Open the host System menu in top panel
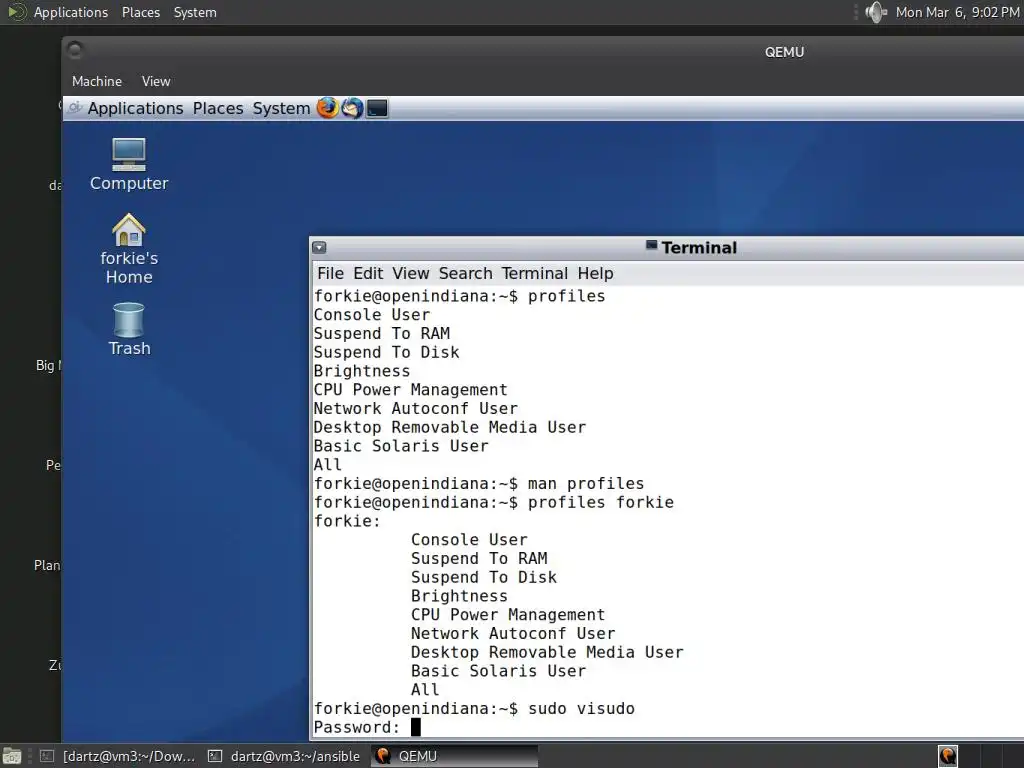This screenshot has width=1024, height=768. 195,12
